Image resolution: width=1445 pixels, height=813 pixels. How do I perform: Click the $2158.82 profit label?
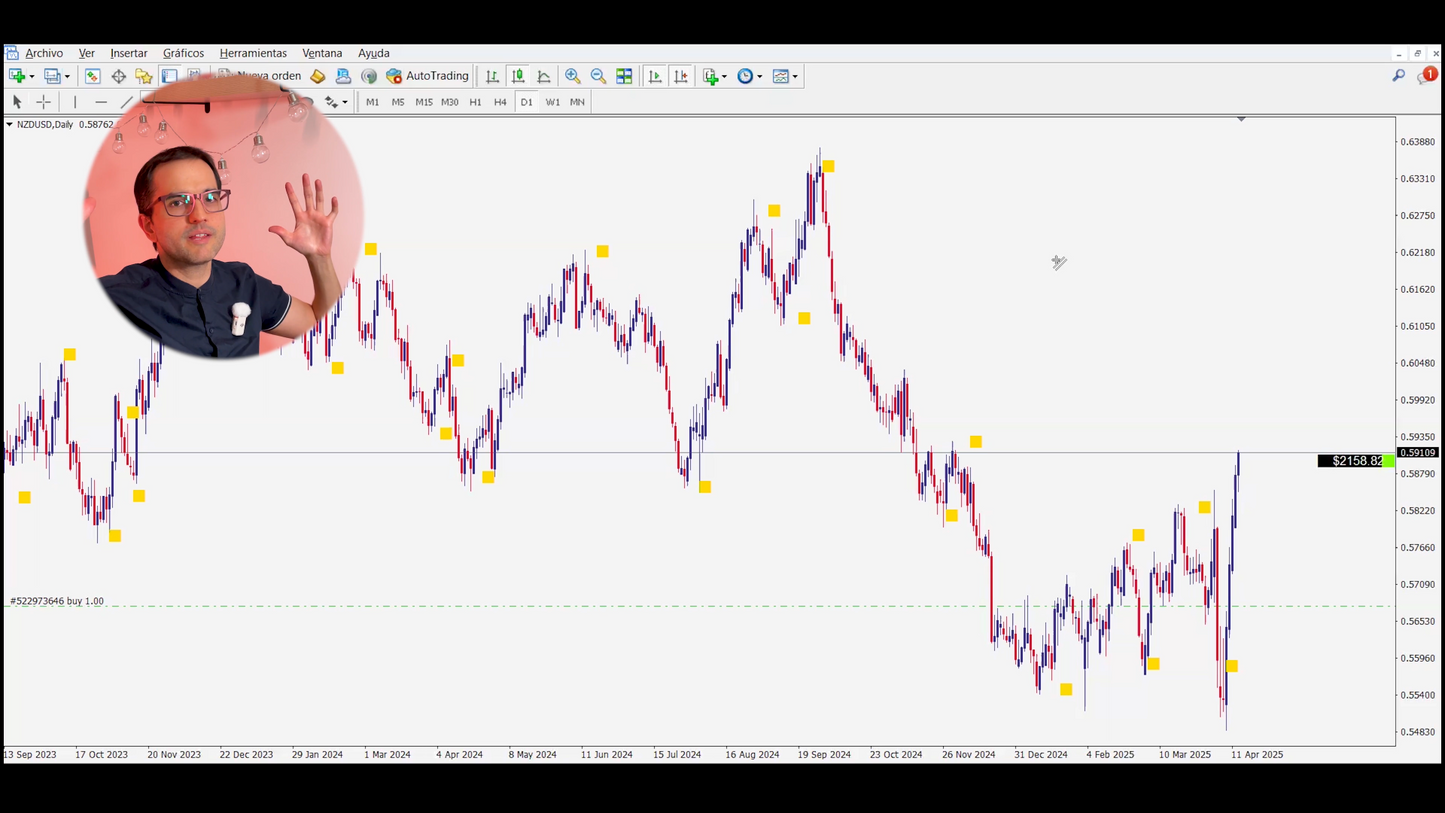[1356, 461]
